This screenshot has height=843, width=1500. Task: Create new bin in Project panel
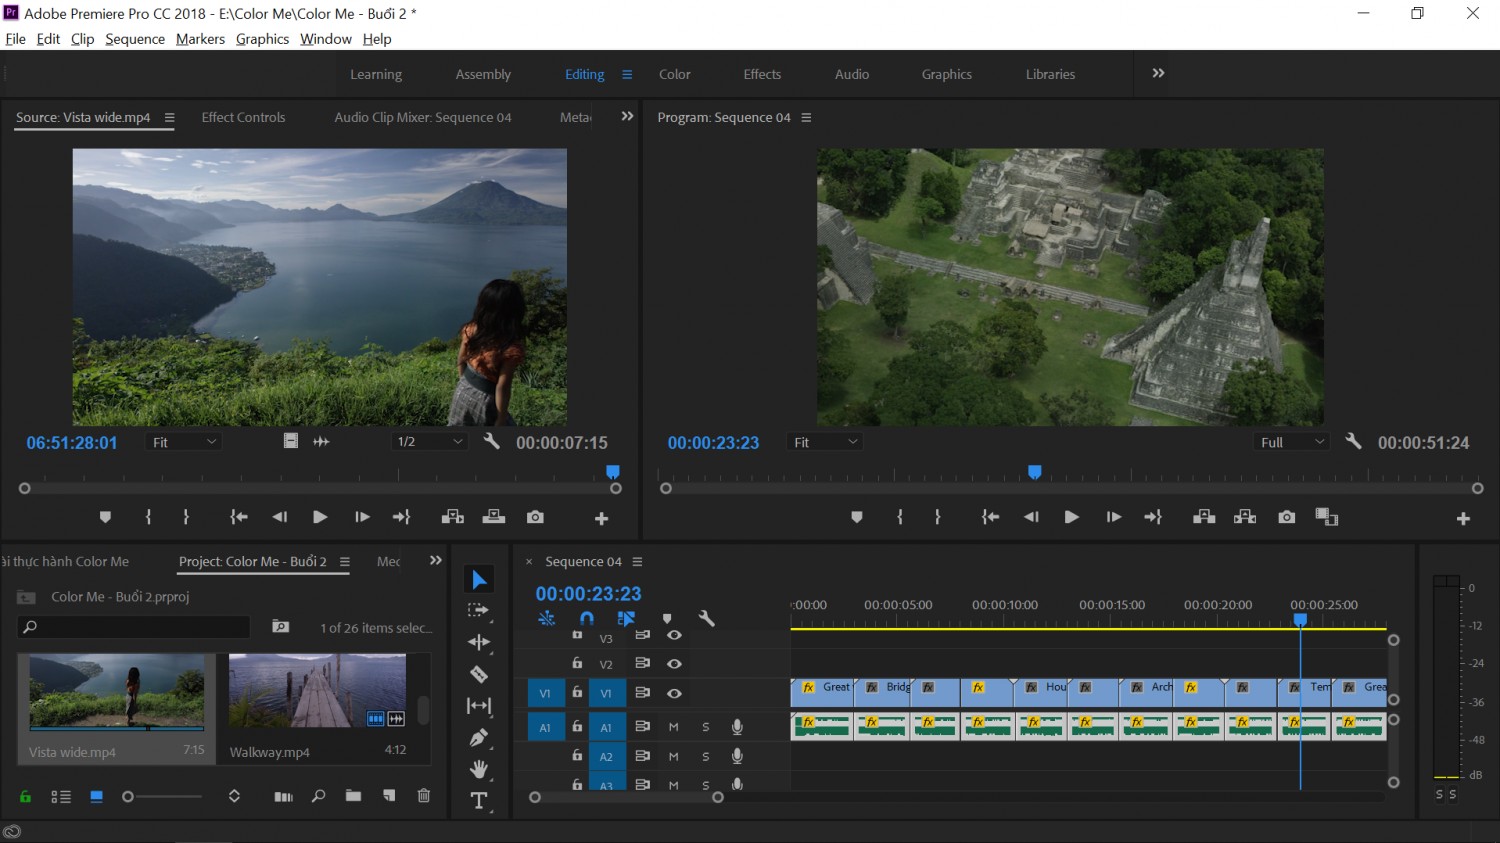tap(353, 796)
